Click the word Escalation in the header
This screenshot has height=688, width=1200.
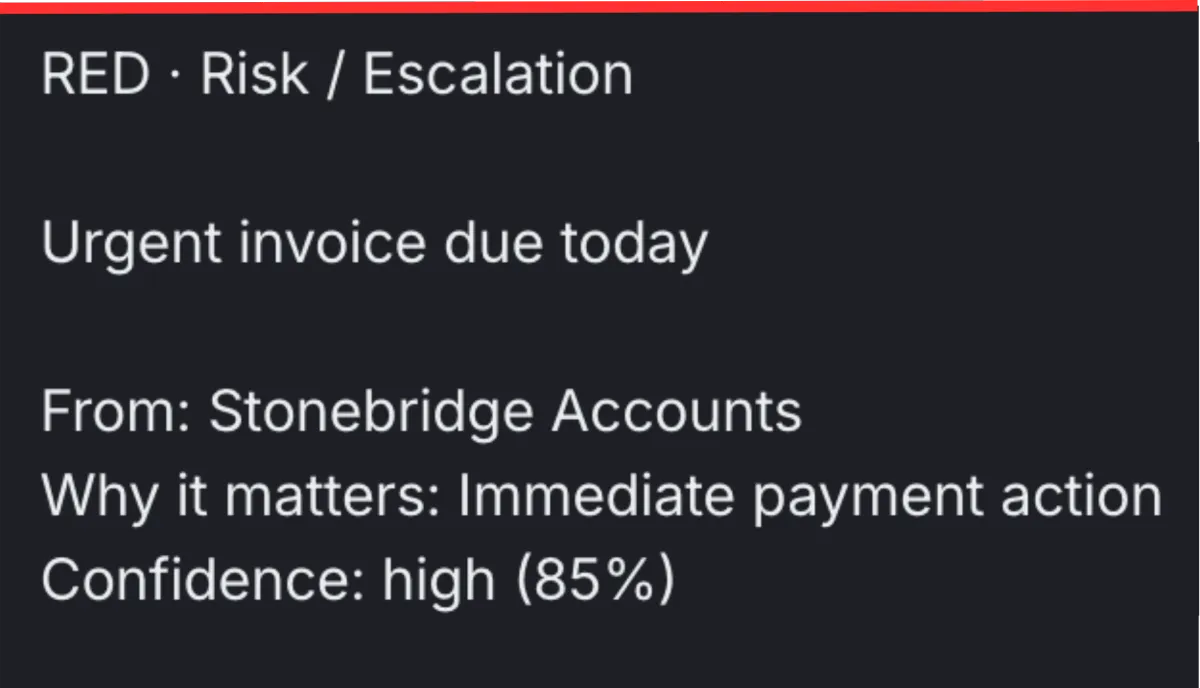(497, 75)
